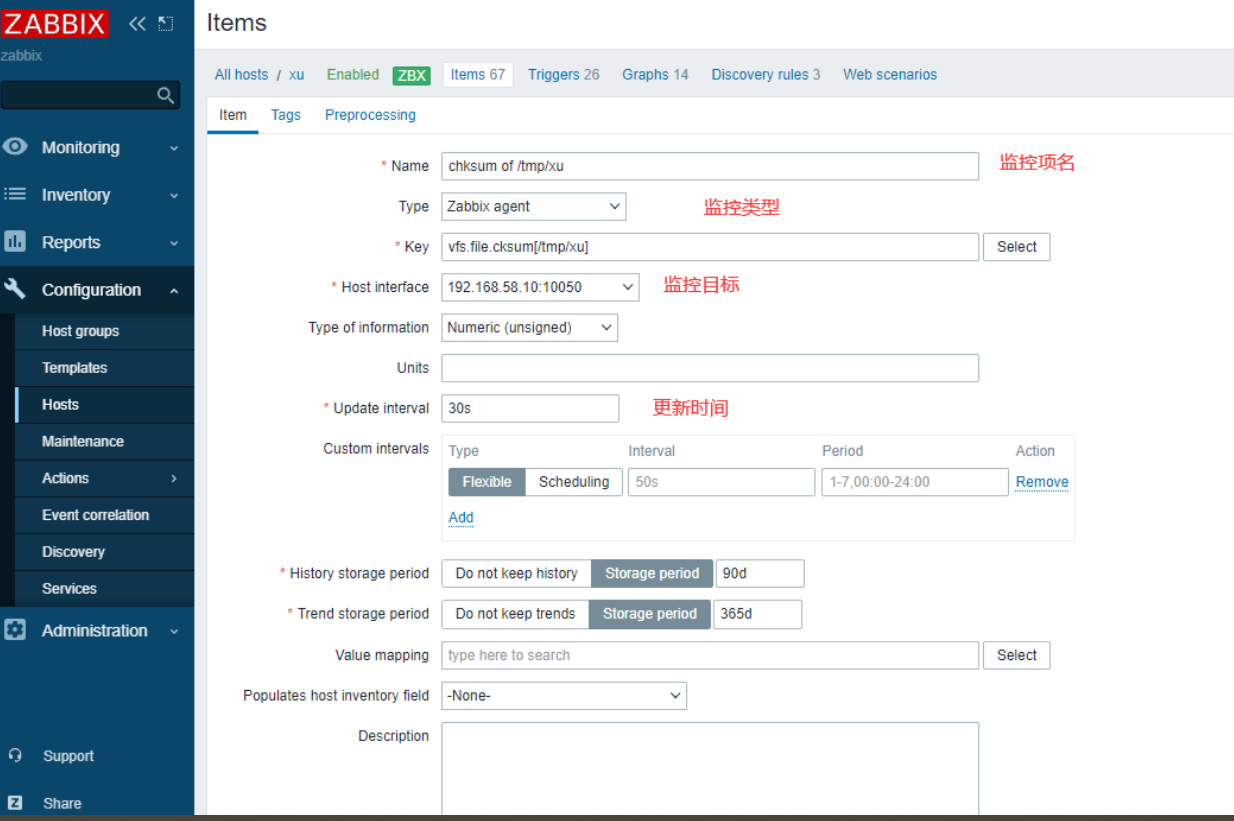Screen dimensions: 1234x821
Task: Open the Type of information dropdown
Action: [x=529, y=327]
